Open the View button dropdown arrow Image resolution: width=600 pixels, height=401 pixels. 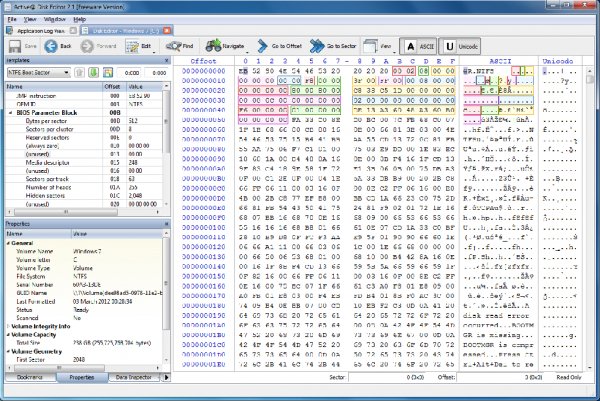point(394,52)
